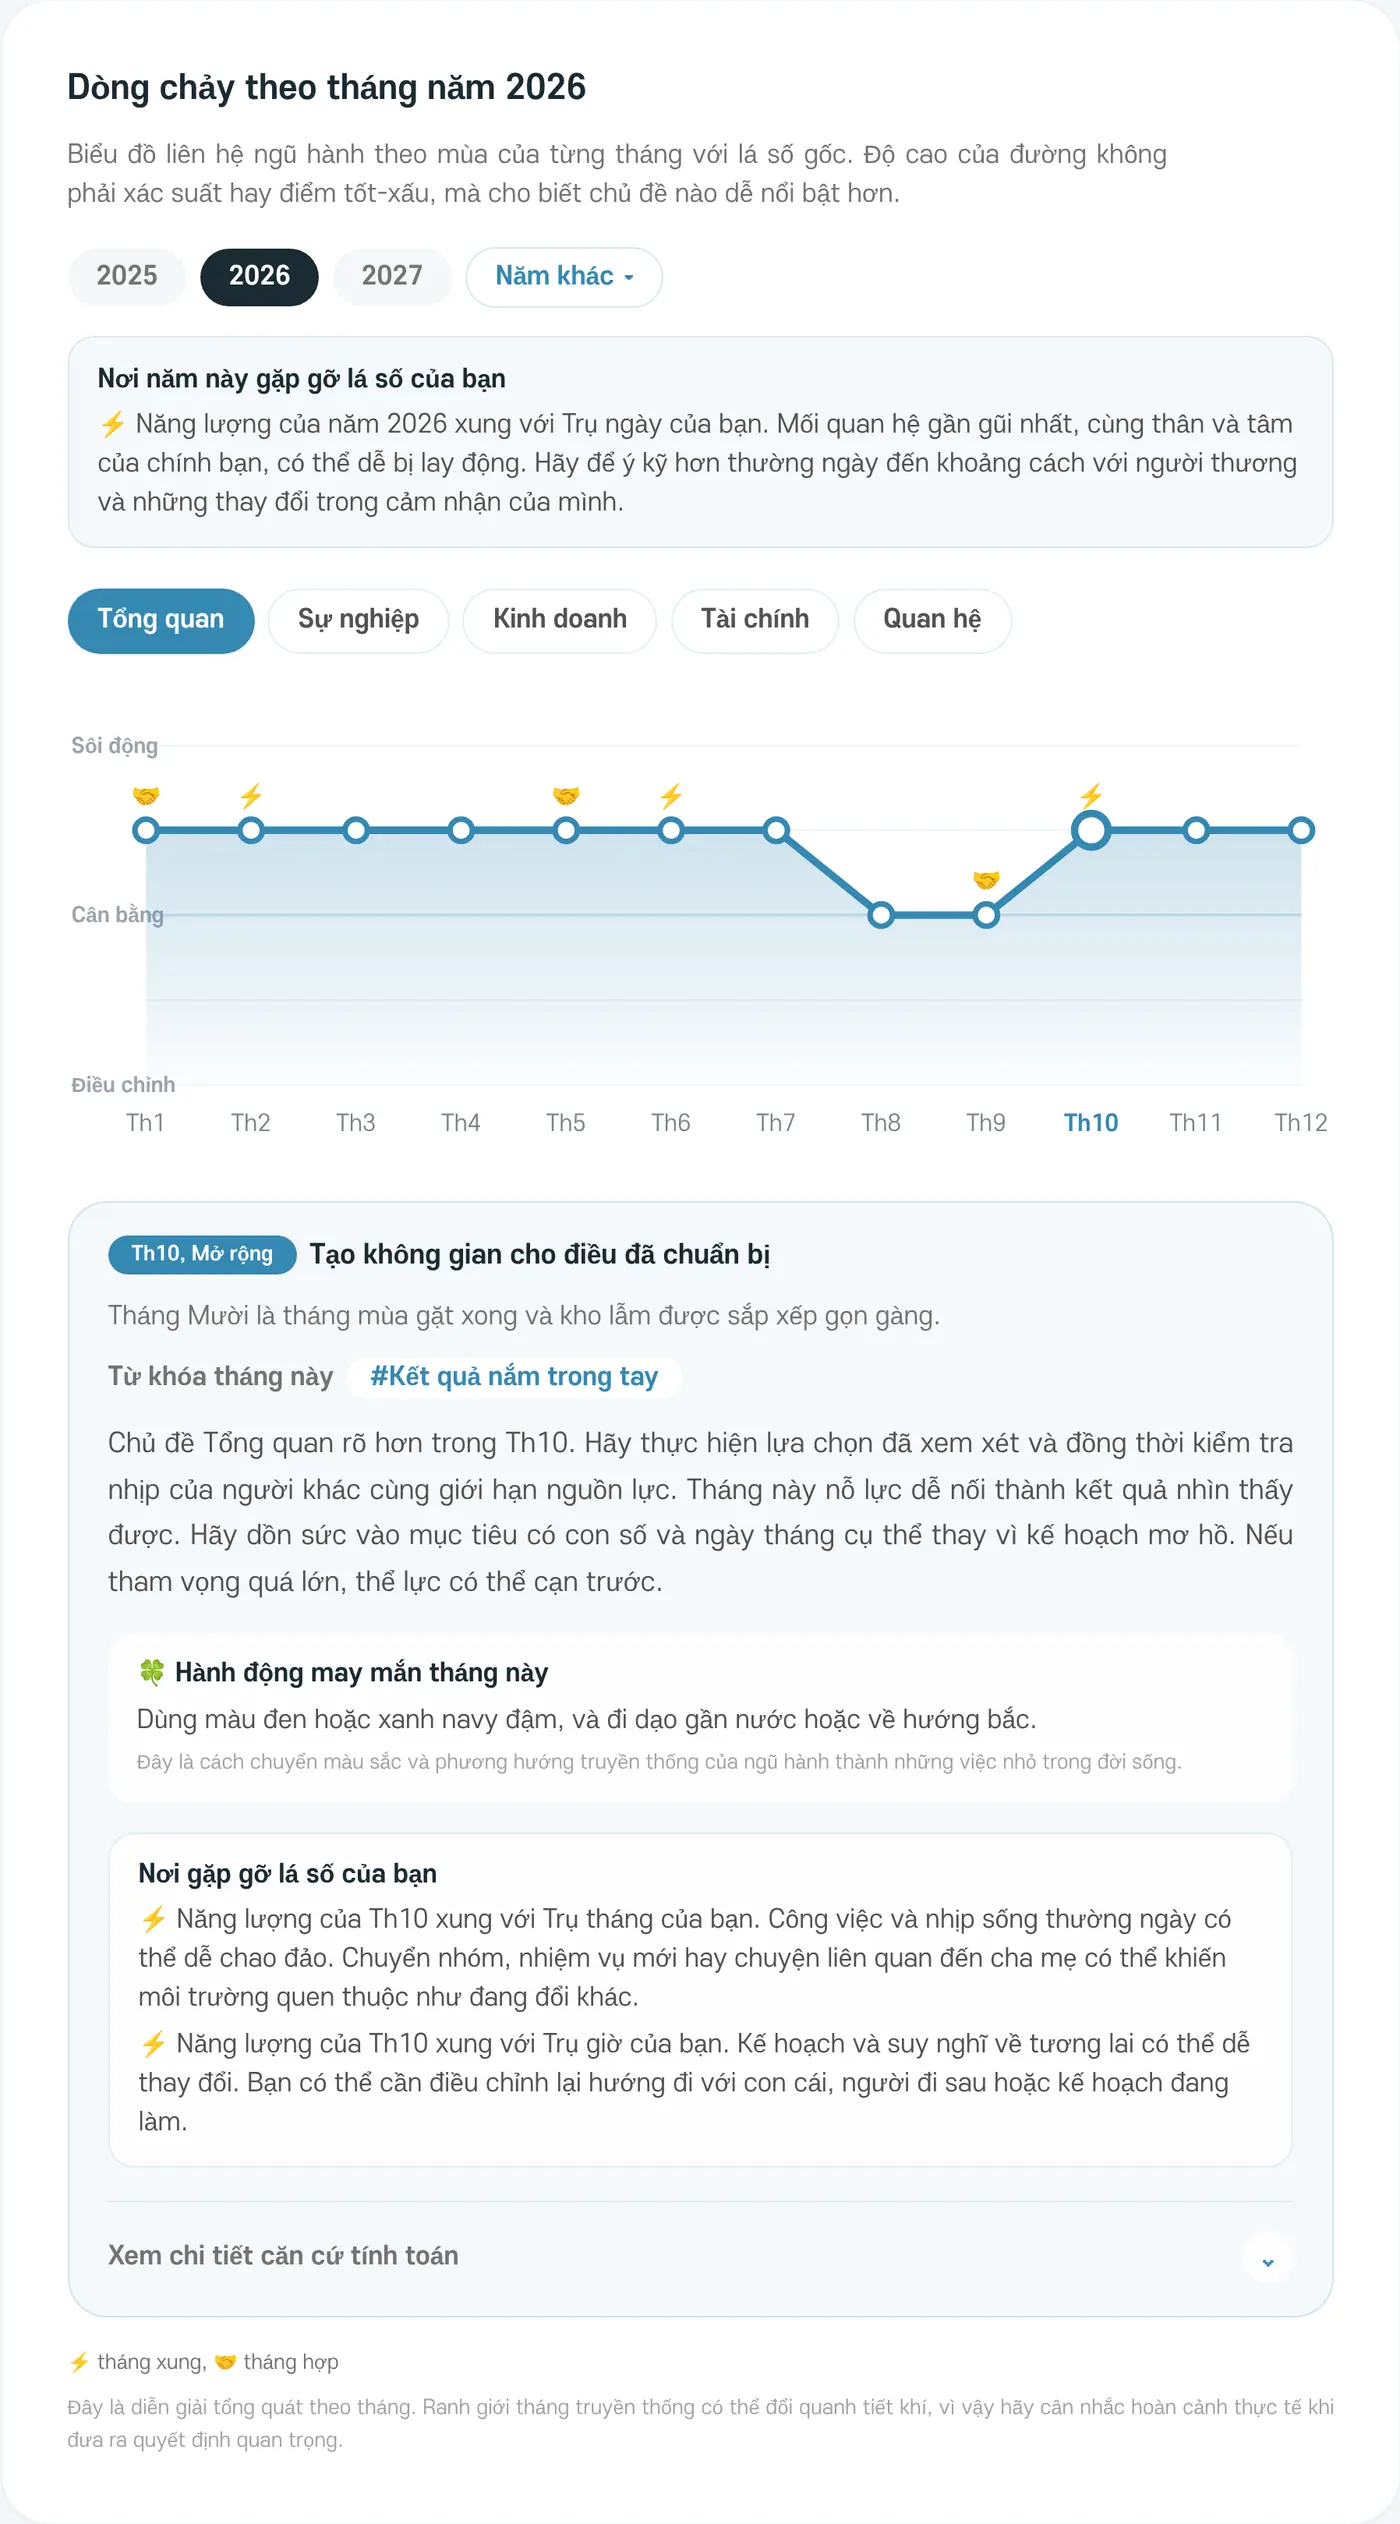This screenshot has width=1400, height=2524.
Task: Click the handshake icon above Th1
Action: [x=146, y=796]
